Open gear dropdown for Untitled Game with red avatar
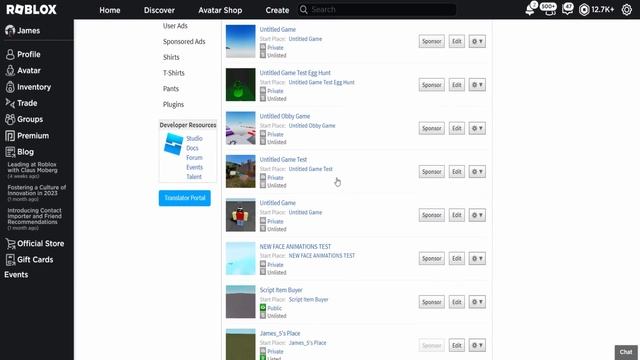 (477, 215)
